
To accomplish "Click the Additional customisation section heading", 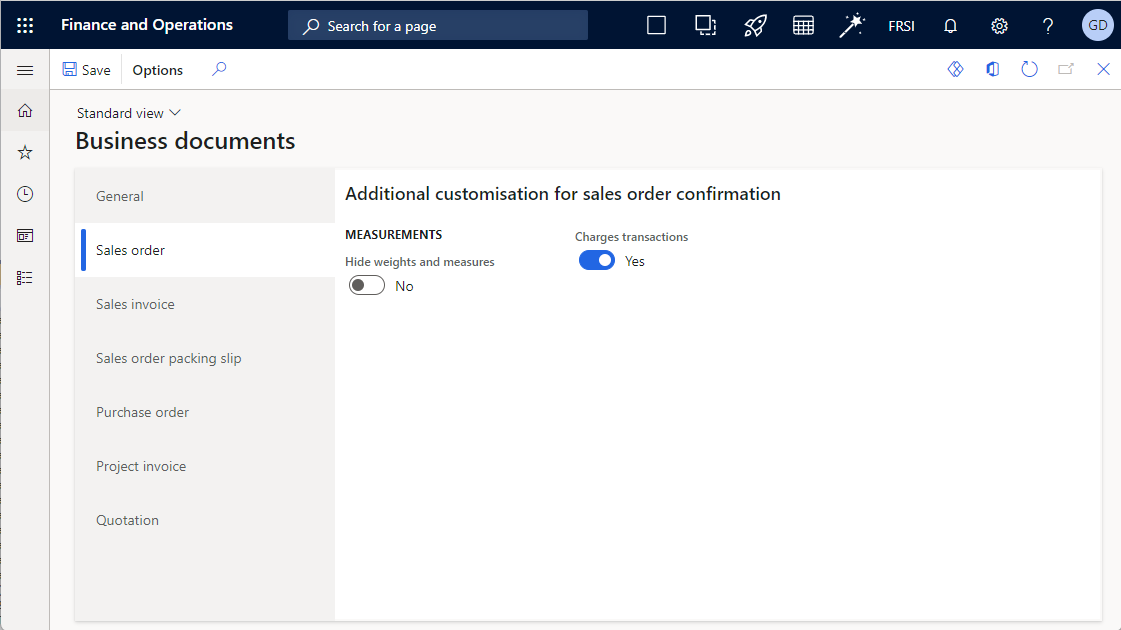I will coord(563,194).
